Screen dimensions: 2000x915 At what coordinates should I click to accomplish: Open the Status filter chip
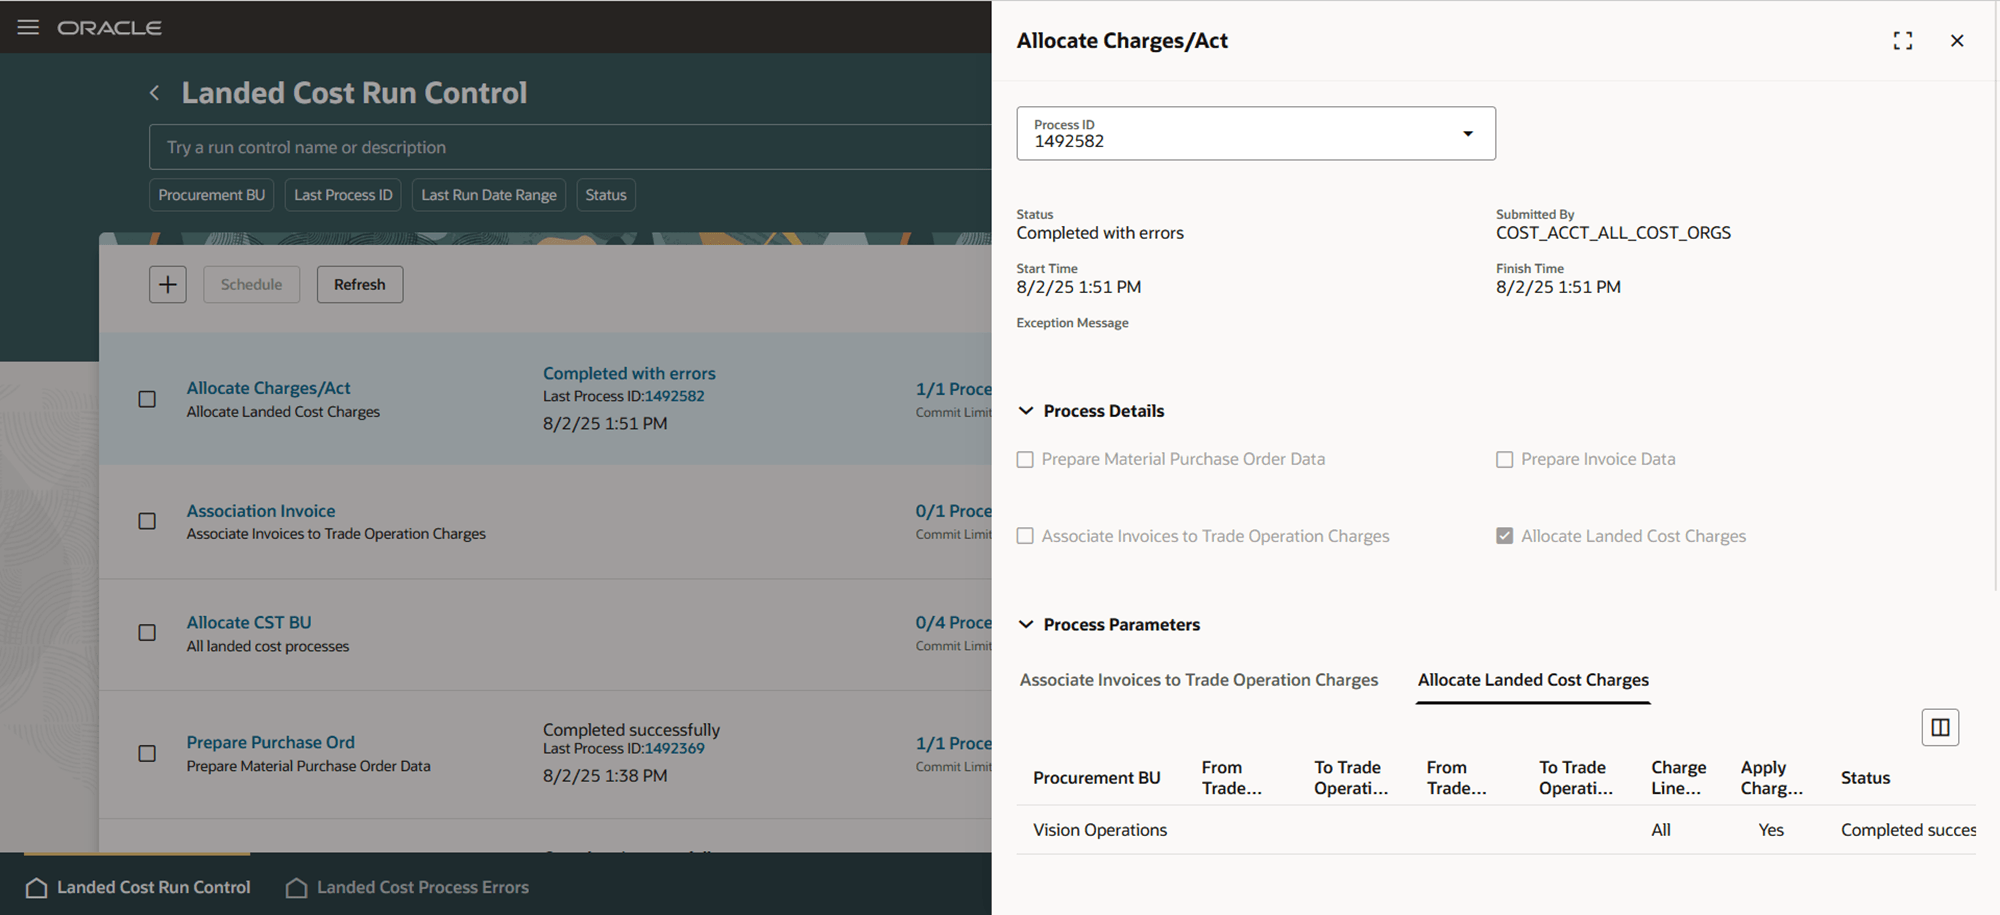(x=606, y=195)
